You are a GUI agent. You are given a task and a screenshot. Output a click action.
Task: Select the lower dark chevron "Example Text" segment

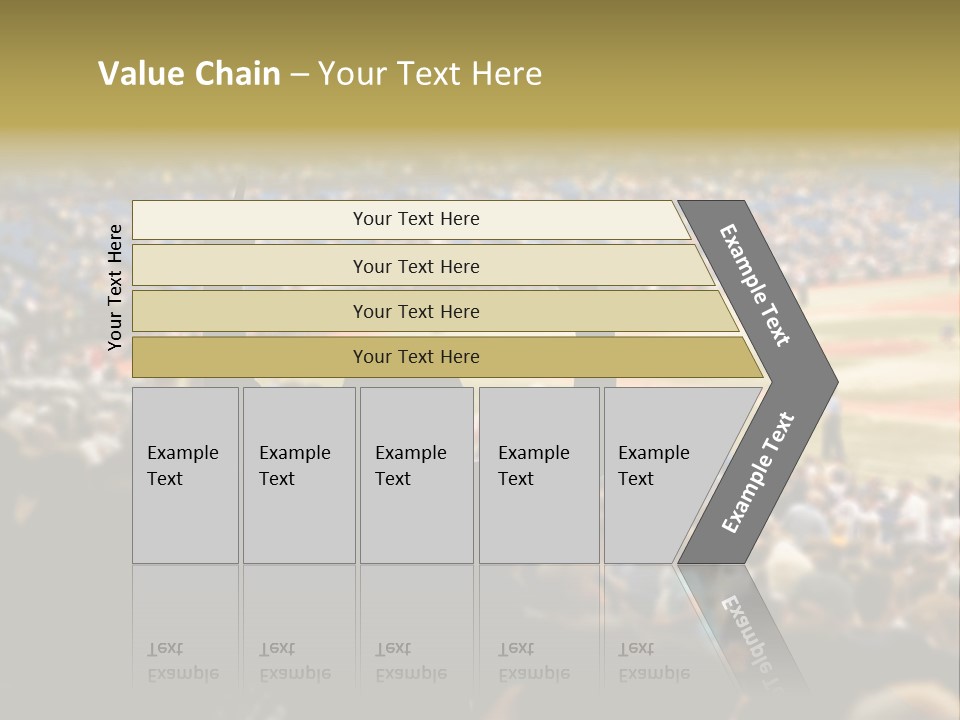(757, 472)
